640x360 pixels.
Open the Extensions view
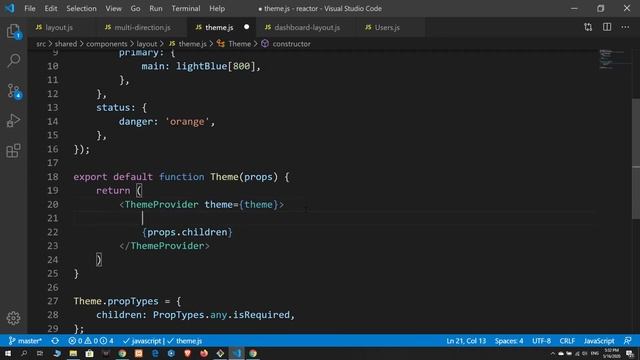(x=13, y=151)
